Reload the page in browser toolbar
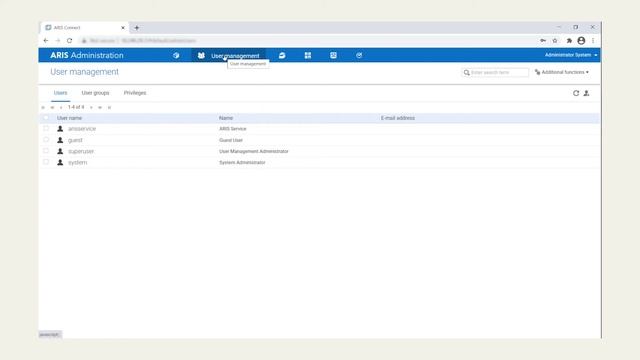The image size is (640, 360). [x=69, y=40]
